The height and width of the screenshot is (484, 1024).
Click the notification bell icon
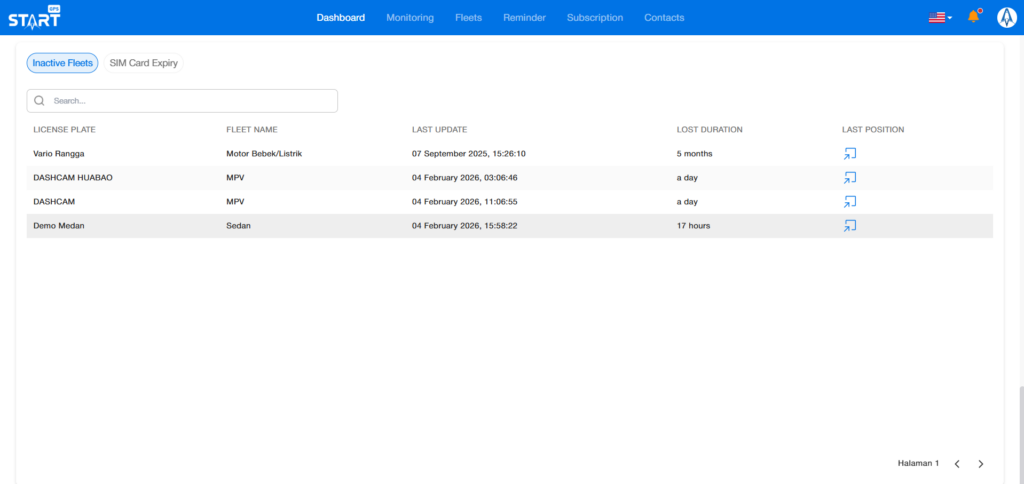click(x=973, y=17)
